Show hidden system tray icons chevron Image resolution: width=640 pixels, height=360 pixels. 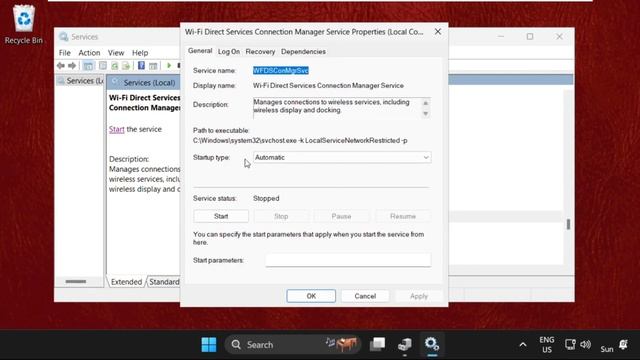point(522,345)
